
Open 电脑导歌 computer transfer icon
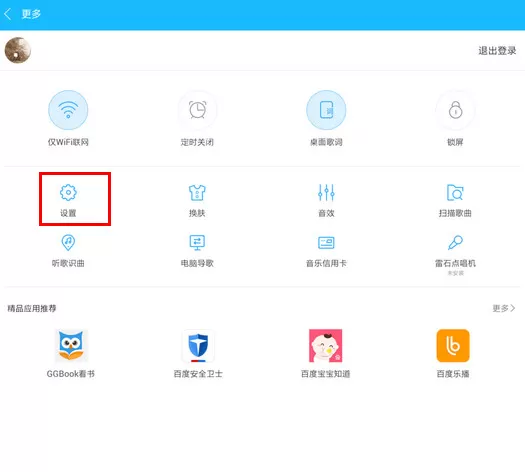[197, 242]
